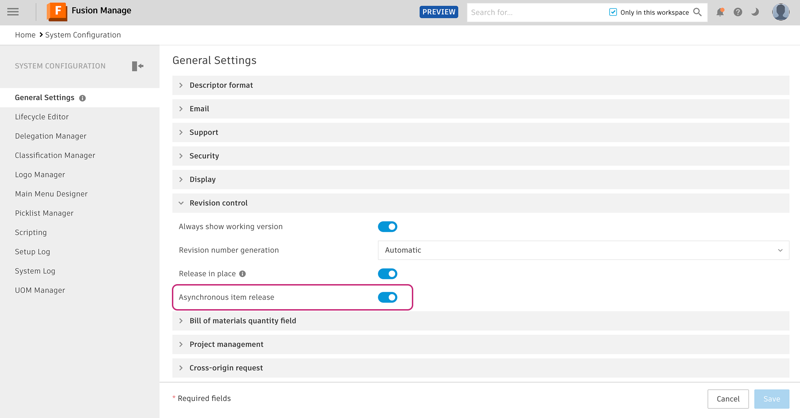The height and width of the screenshot is (418, 800).
Task: Open Picklist Manager
Action: click(44, 213)
